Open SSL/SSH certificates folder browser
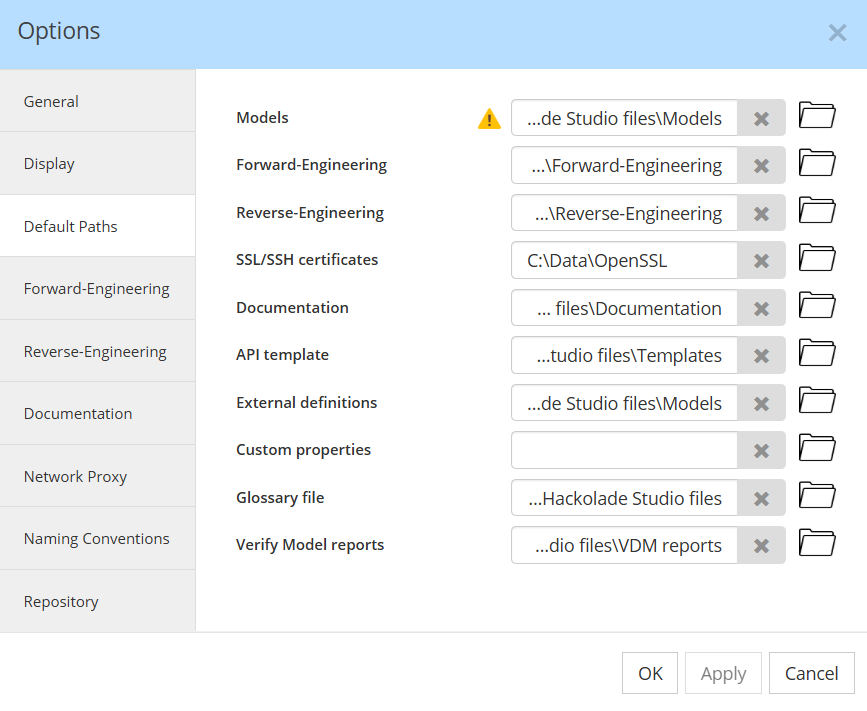867x711 pixels. coord(816,258)
